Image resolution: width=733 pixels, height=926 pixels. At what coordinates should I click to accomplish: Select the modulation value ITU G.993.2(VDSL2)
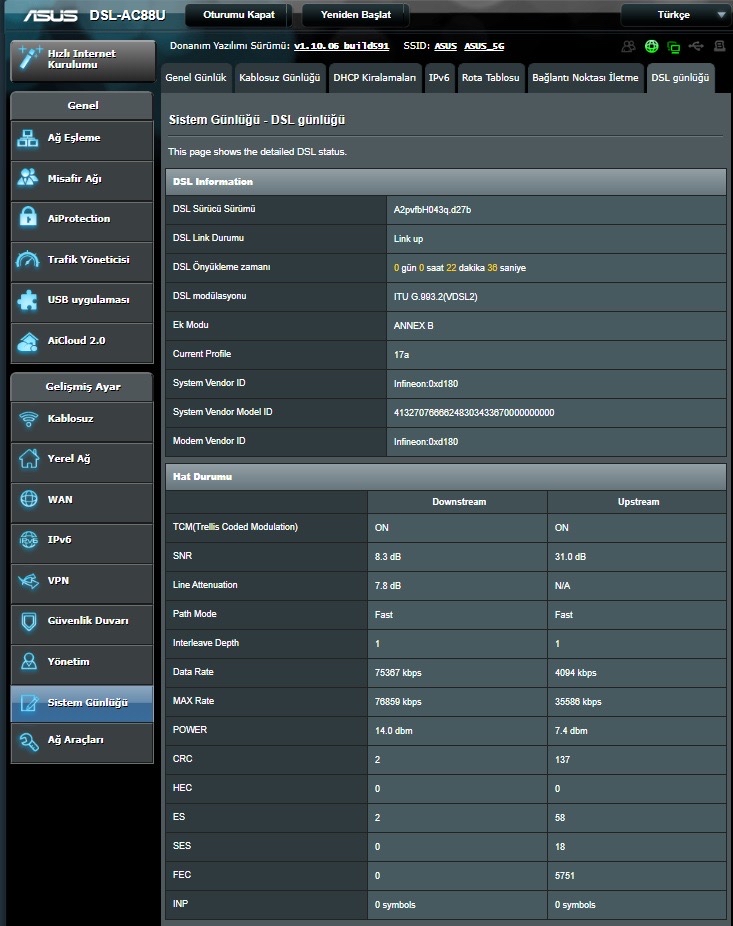coord(435,296)
